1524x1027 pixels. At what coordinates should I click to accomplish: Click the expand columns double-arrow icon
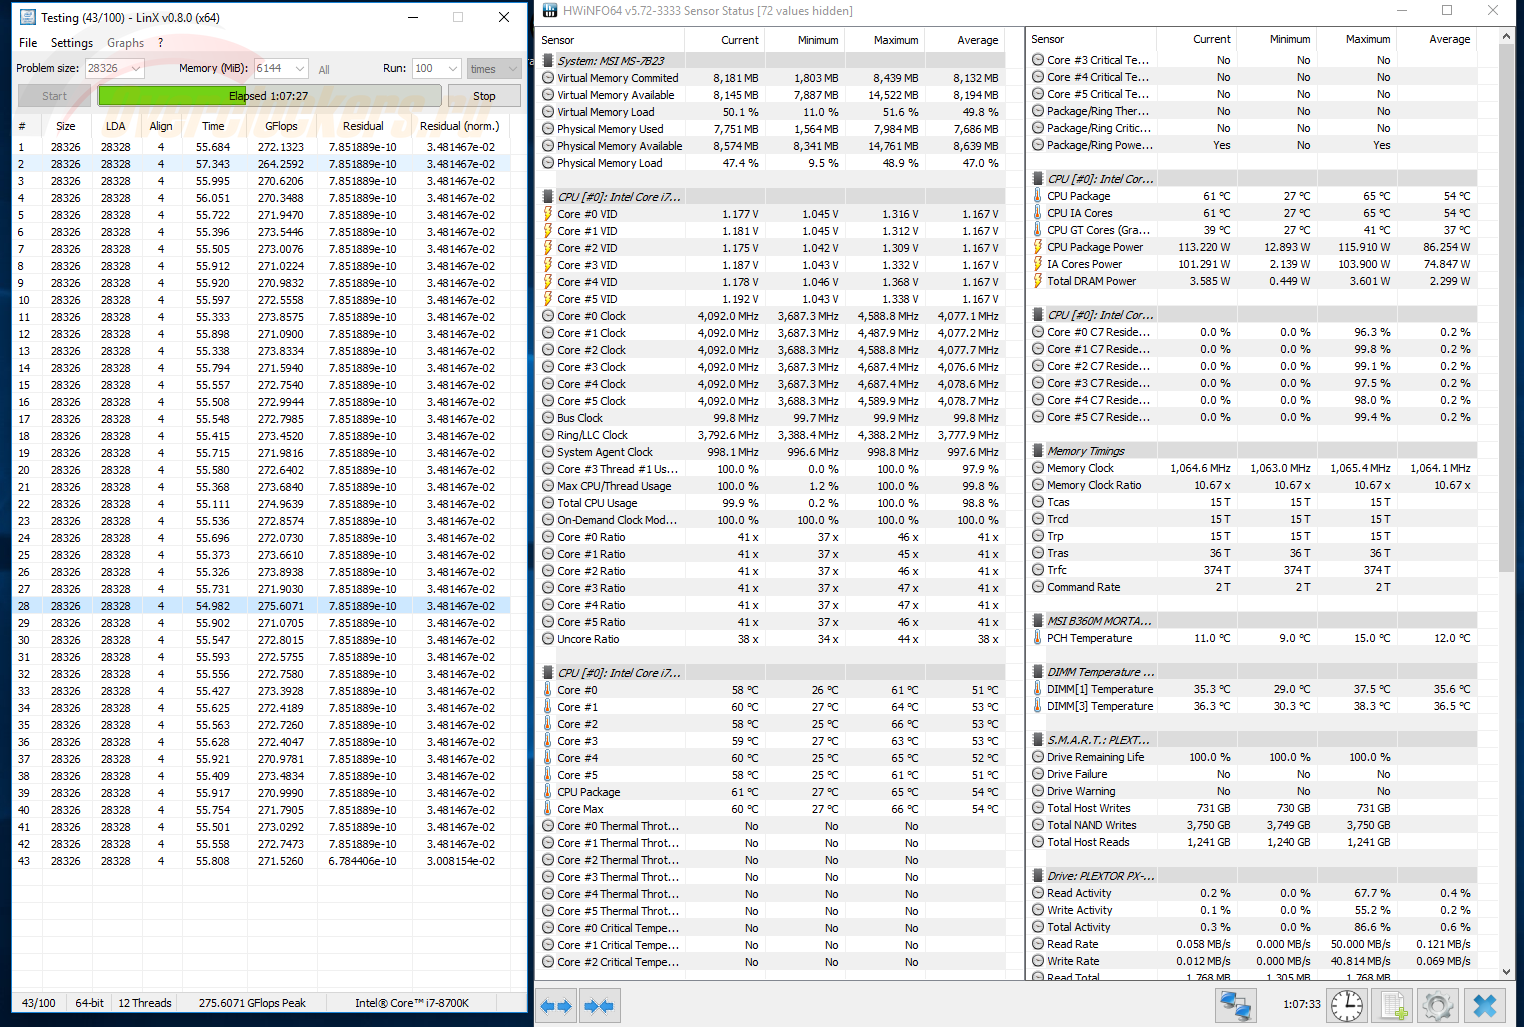tap(556, 1006)
